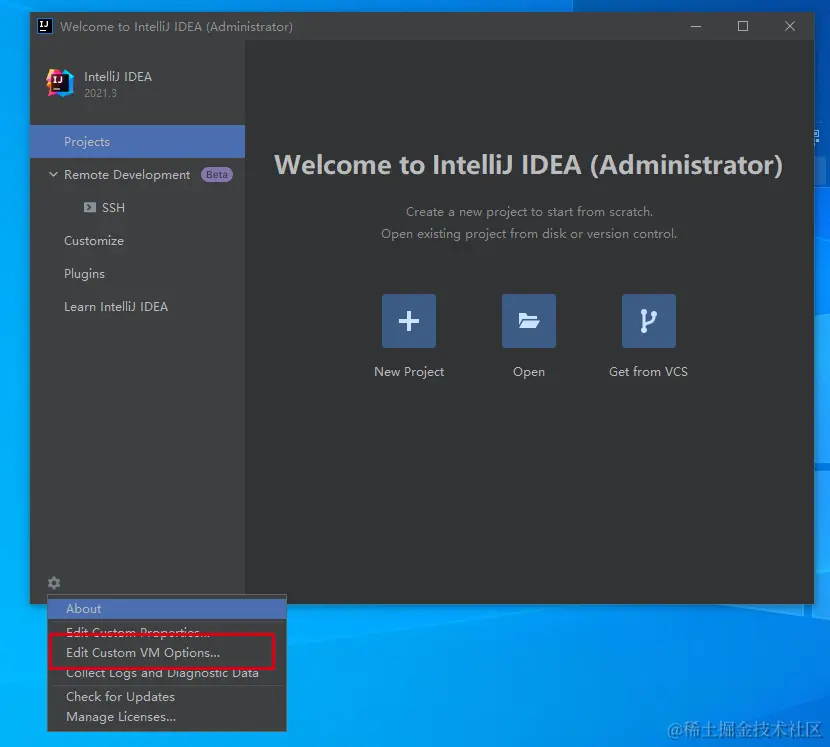Click the New Project label
Viewport: 830px width, 747px height.
[409, 372]
